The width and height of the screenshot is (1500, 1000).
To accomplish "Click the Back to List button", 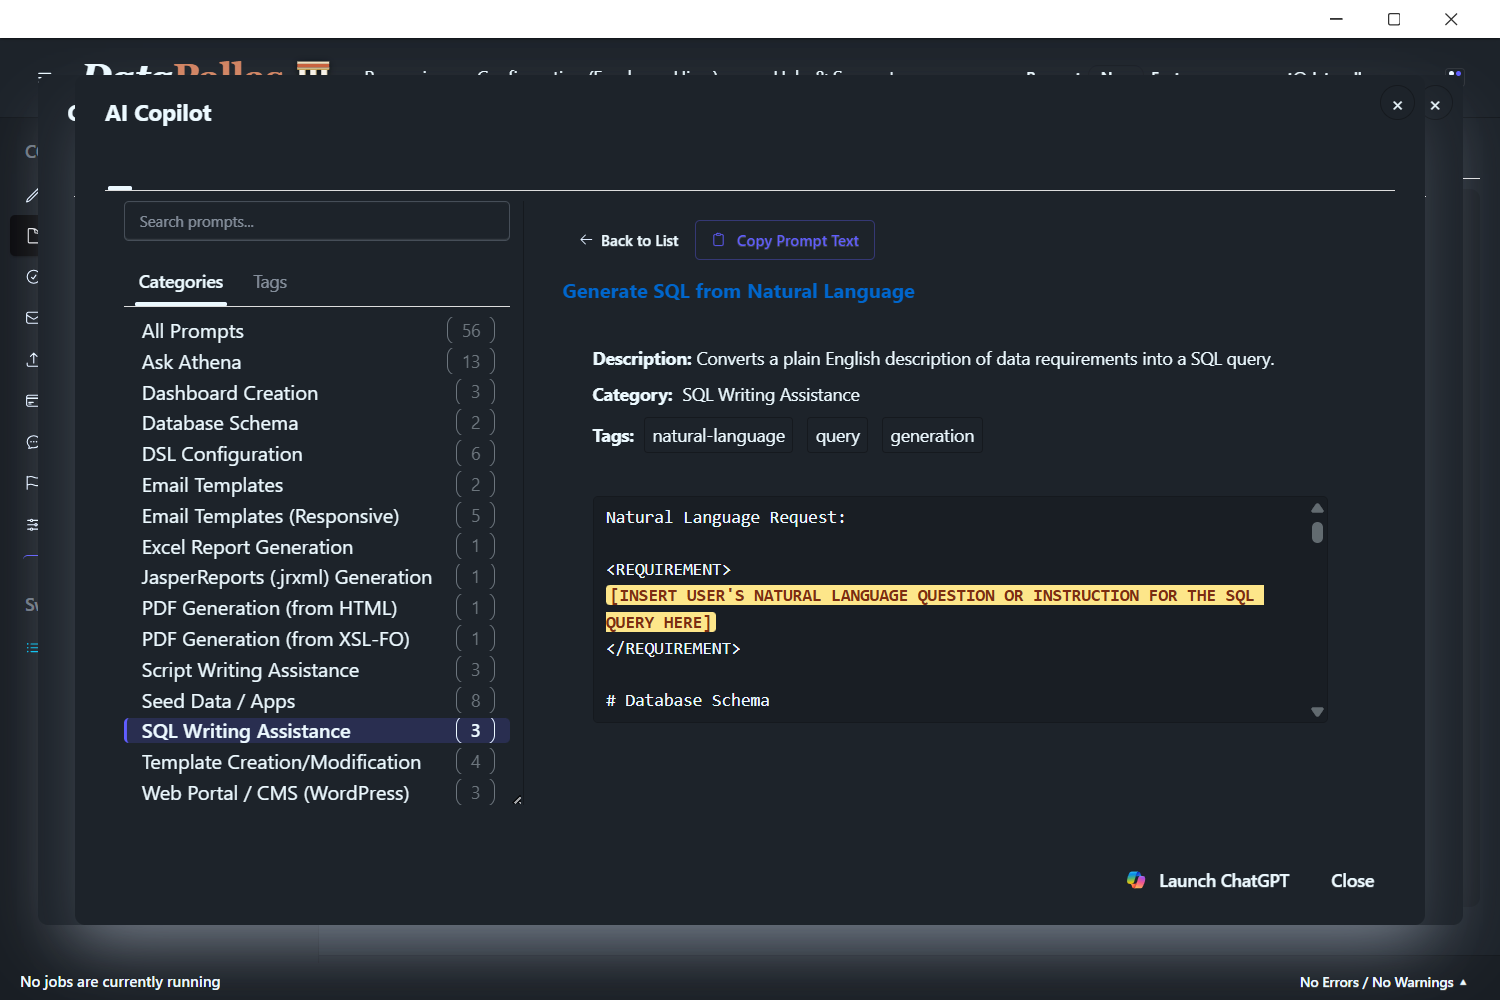I will [x=629, y=240].
